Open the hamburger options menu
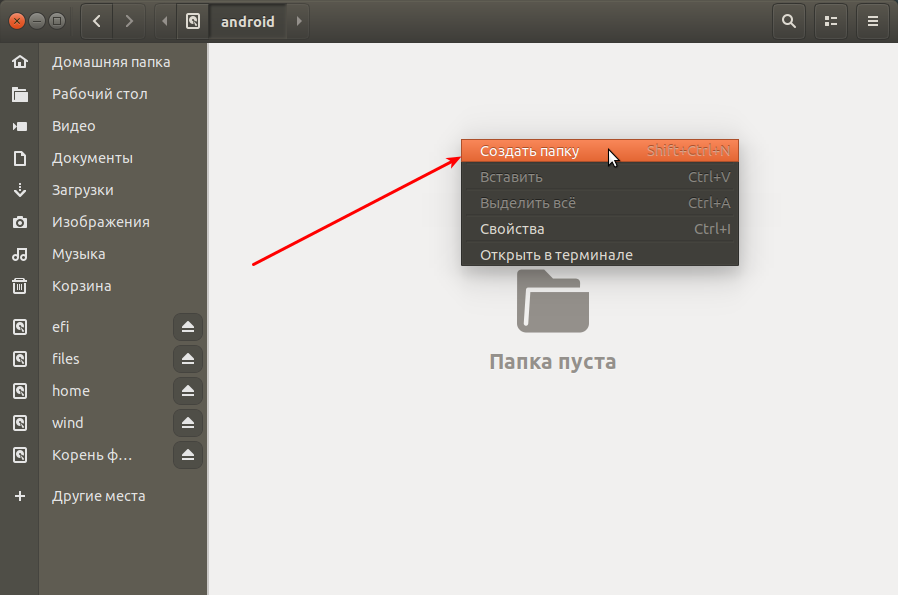 click(x=872, y=21)
